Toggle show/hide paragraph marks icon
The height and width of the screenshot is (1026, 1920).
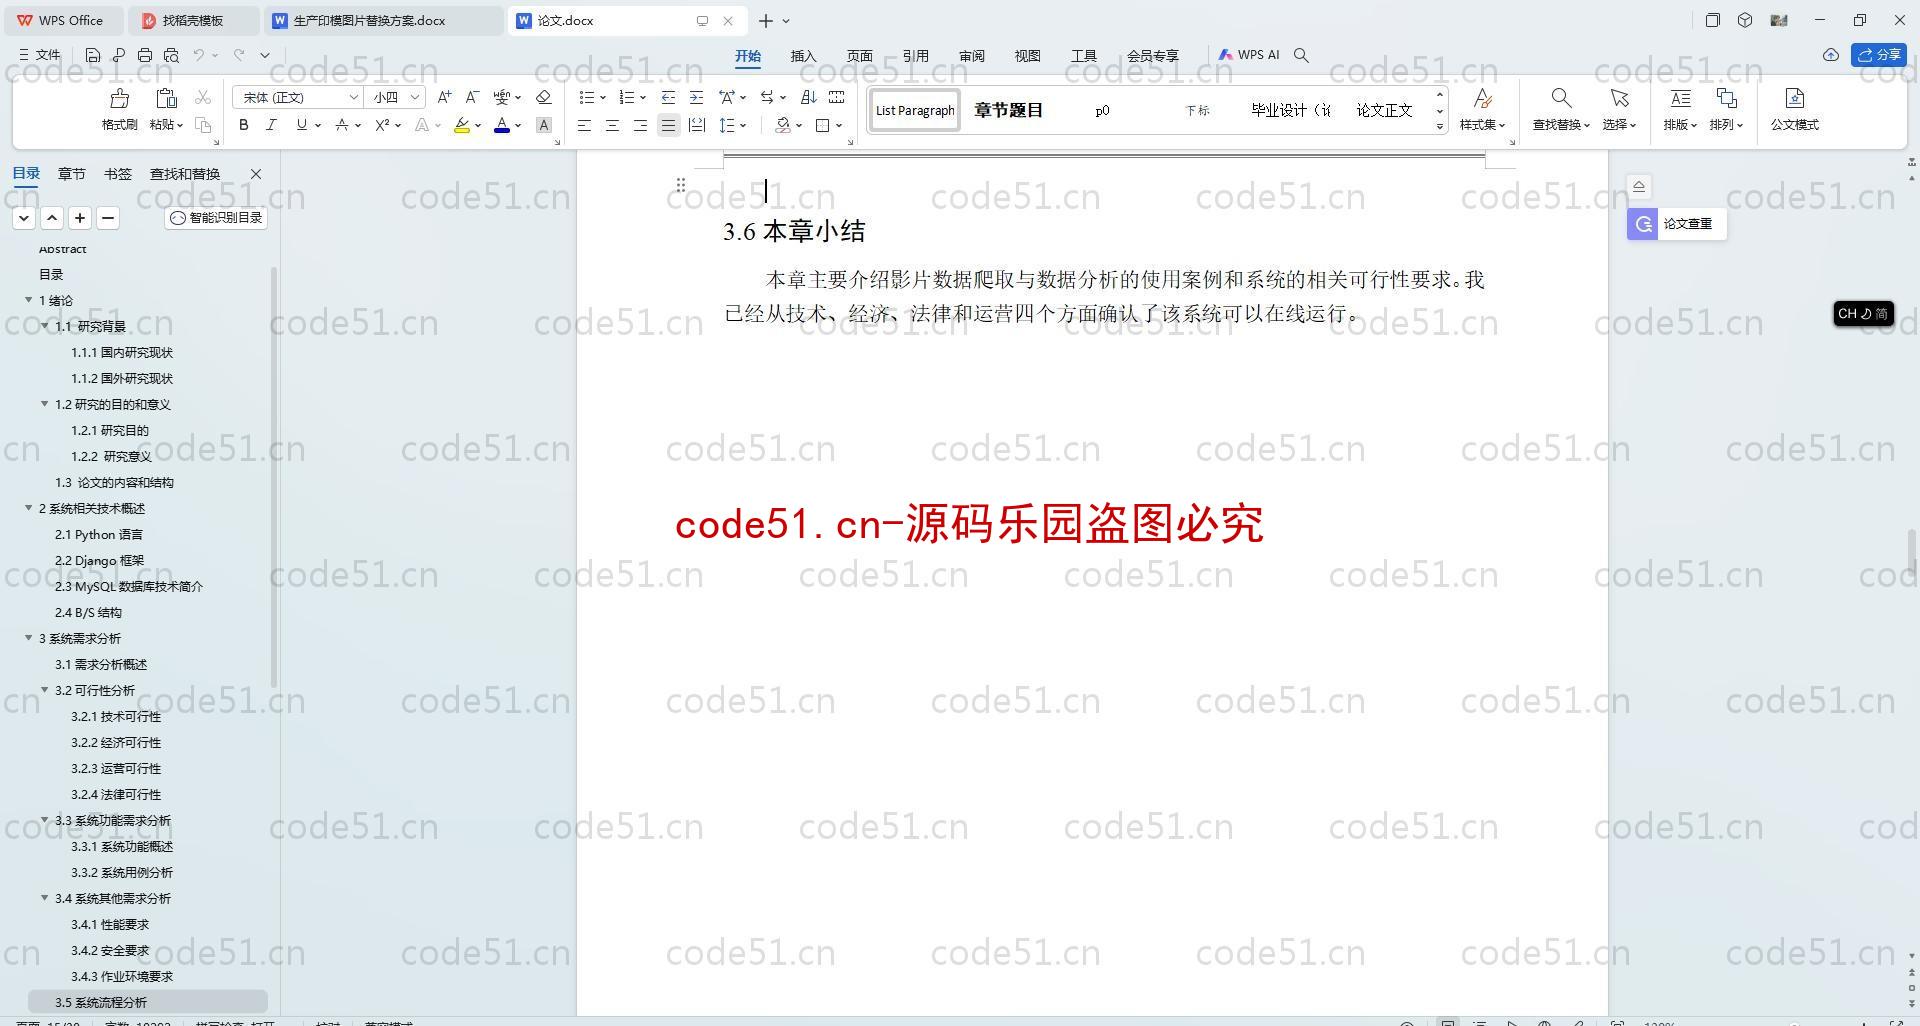coord(837,97)
